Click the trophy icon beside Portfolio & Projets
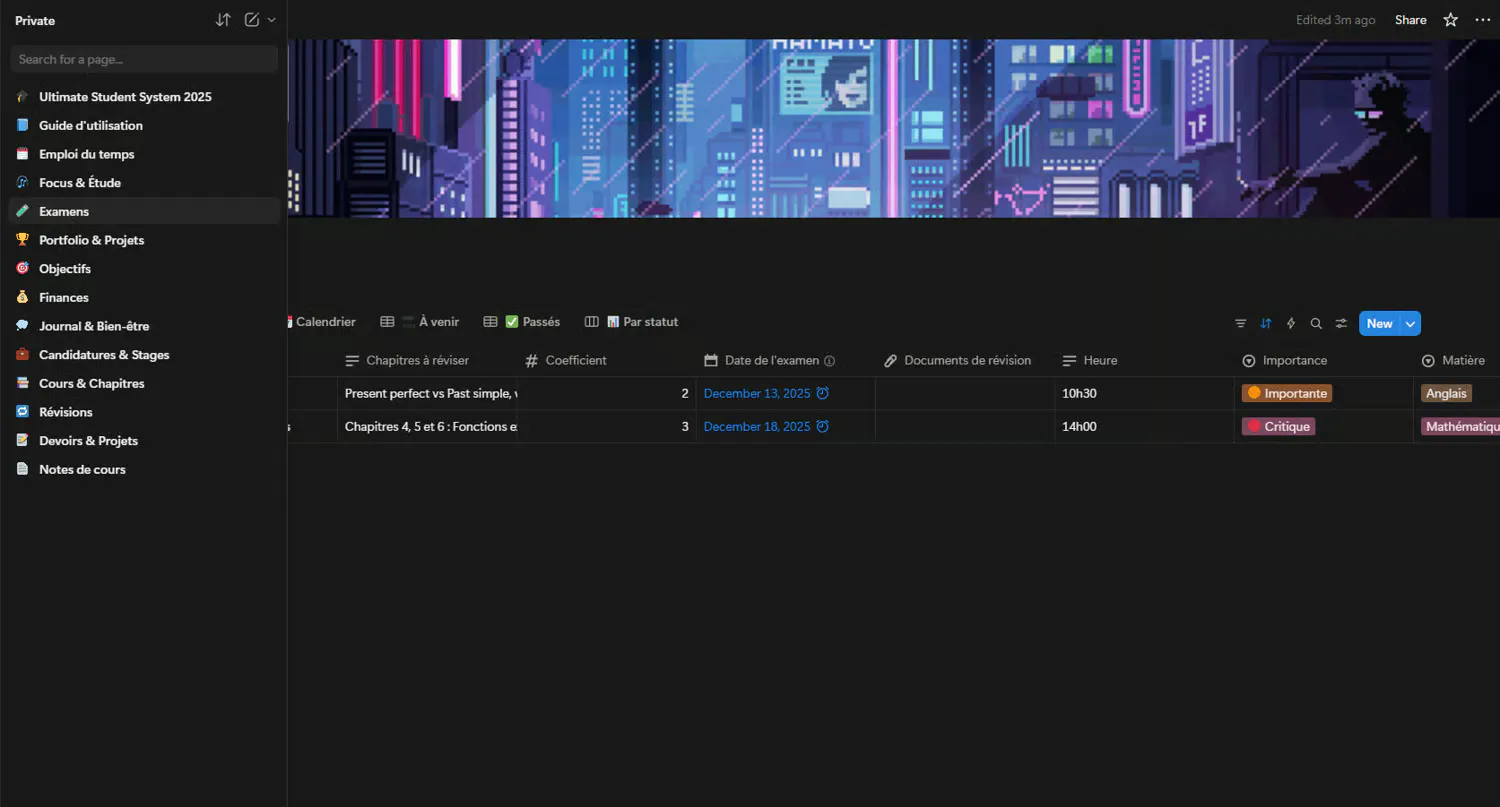This screenshot has height=807, width=1500. (22, 240)
